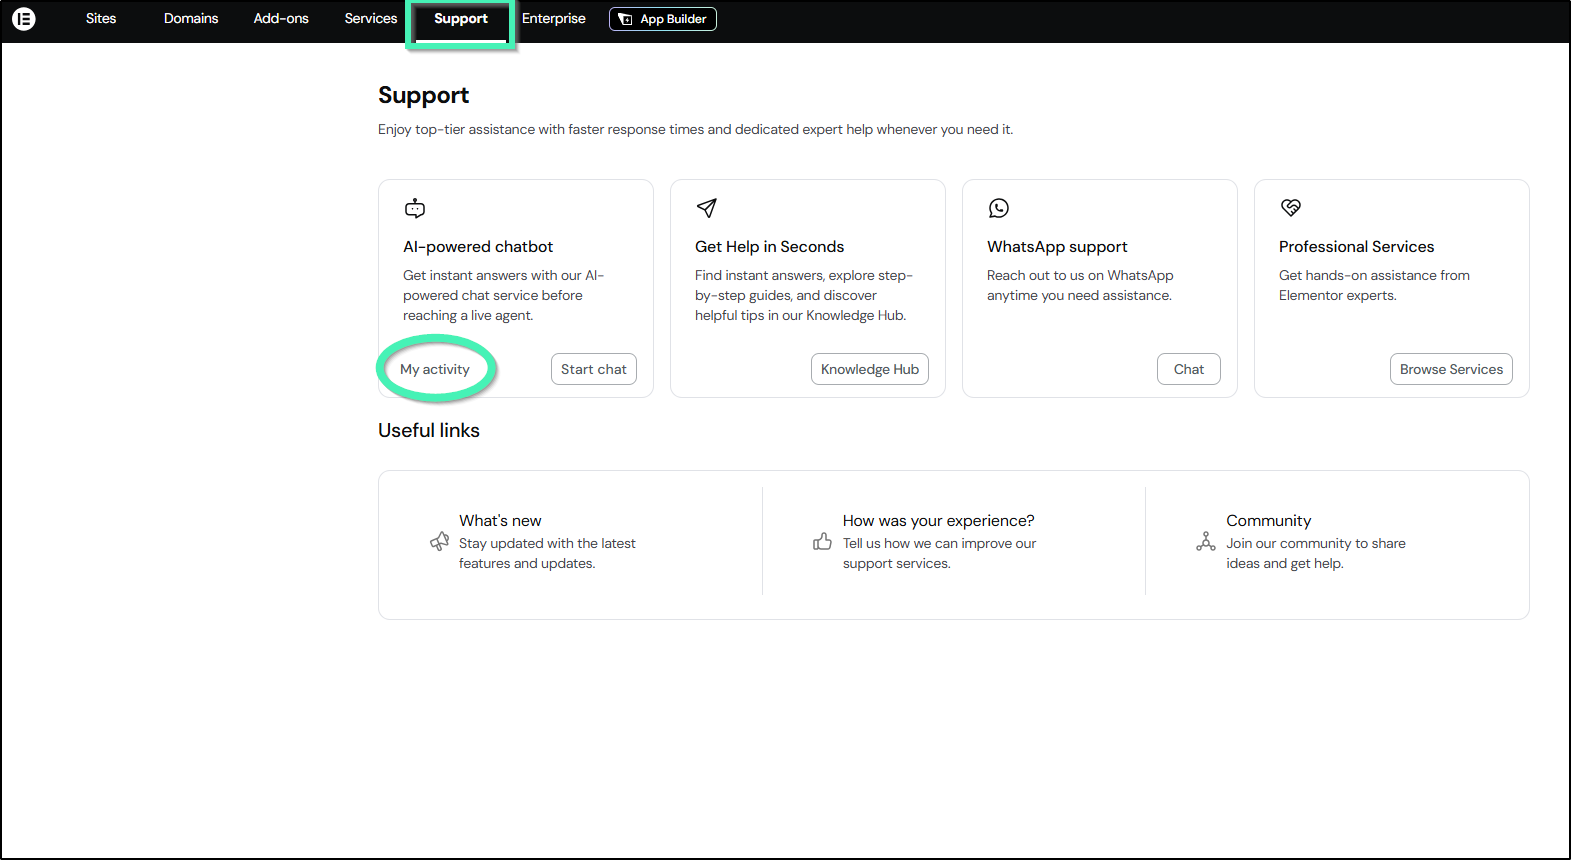This screenshot has width=1571, height=860.
Task: Click the thumbs-up icon beside experience feedback
Action: [823, 541]
